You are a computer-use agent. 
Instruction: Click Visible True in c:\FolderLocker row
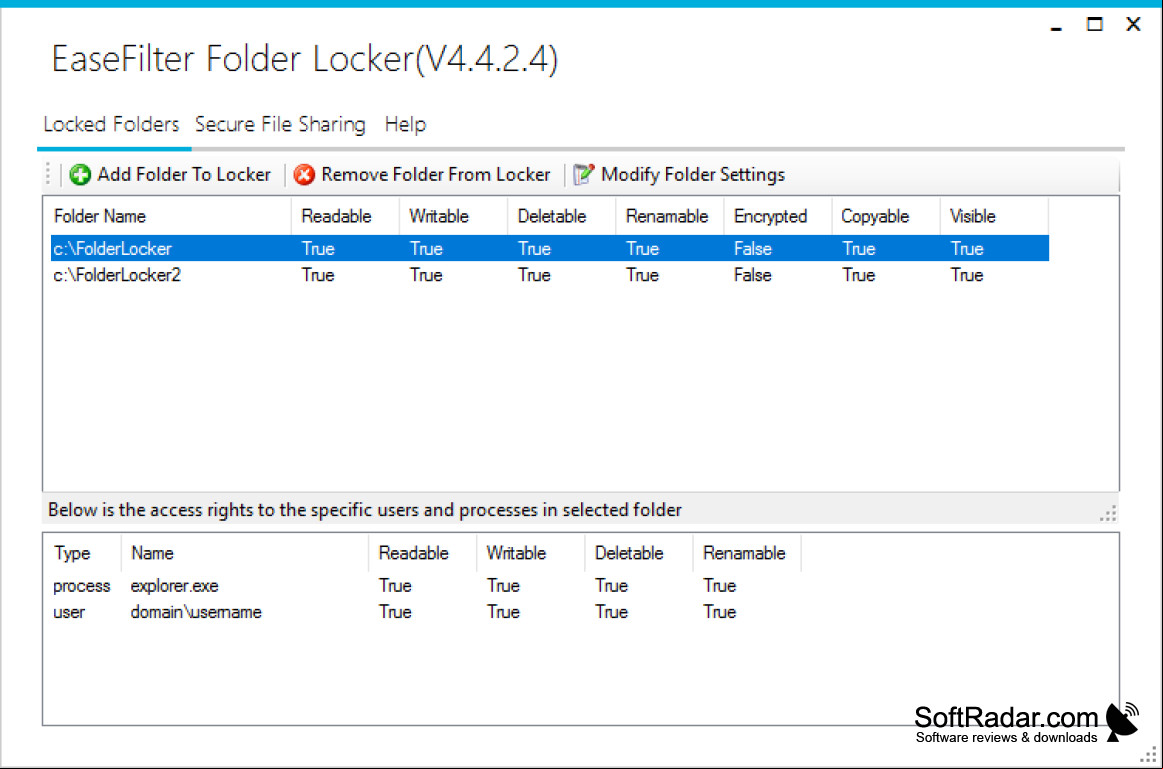tap(967, 248)
